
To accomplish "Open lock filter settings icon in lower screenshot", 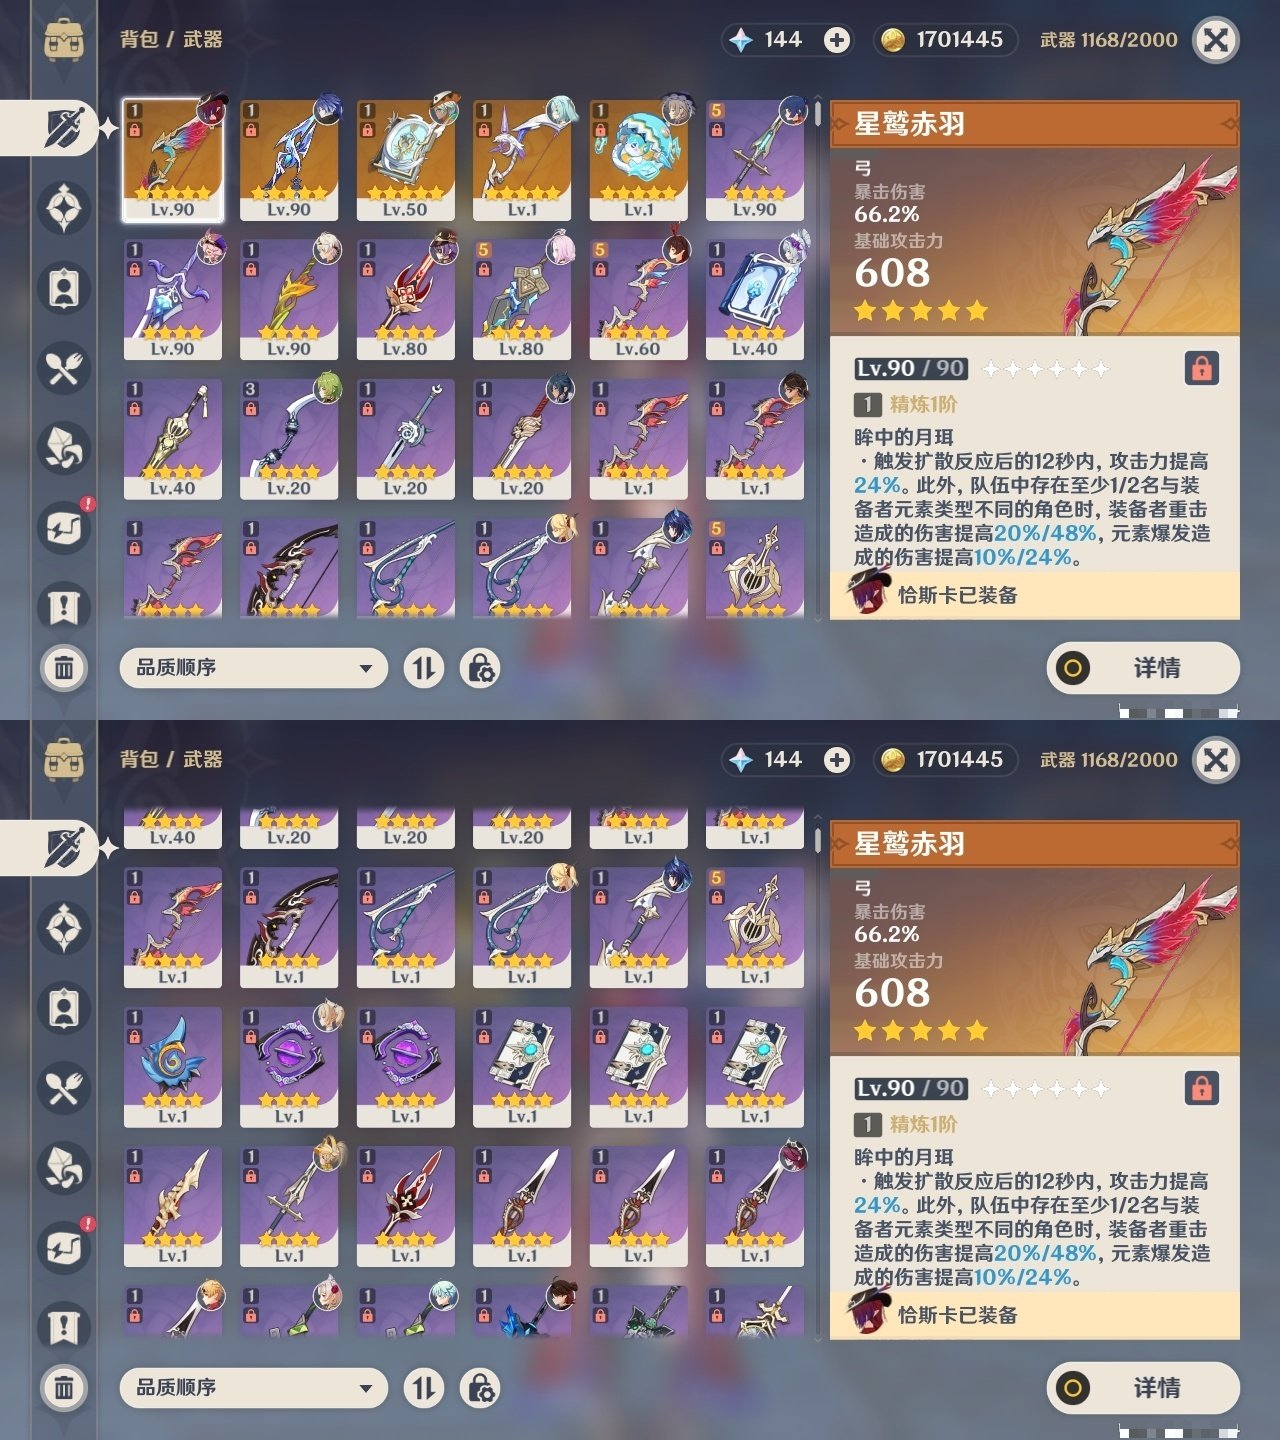I will click(480, 1388).
